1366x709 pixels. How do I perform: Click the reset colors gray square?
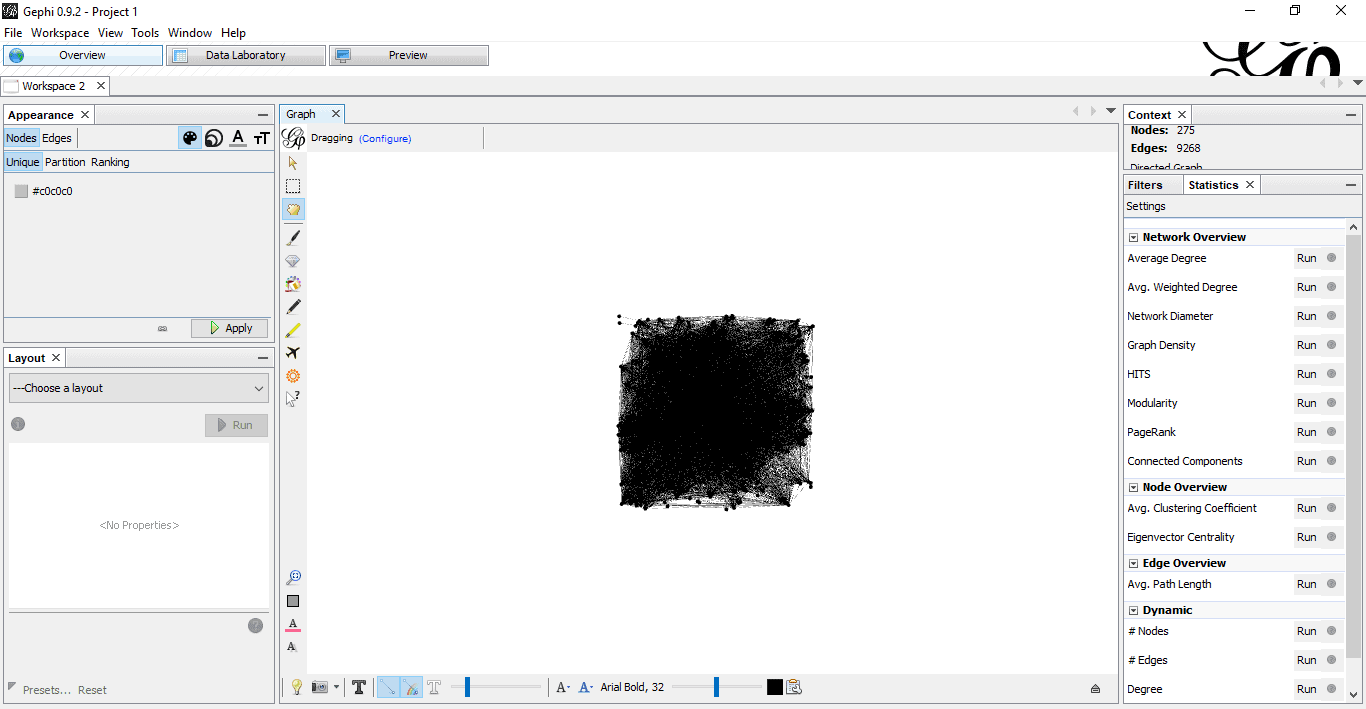point(293,601)
